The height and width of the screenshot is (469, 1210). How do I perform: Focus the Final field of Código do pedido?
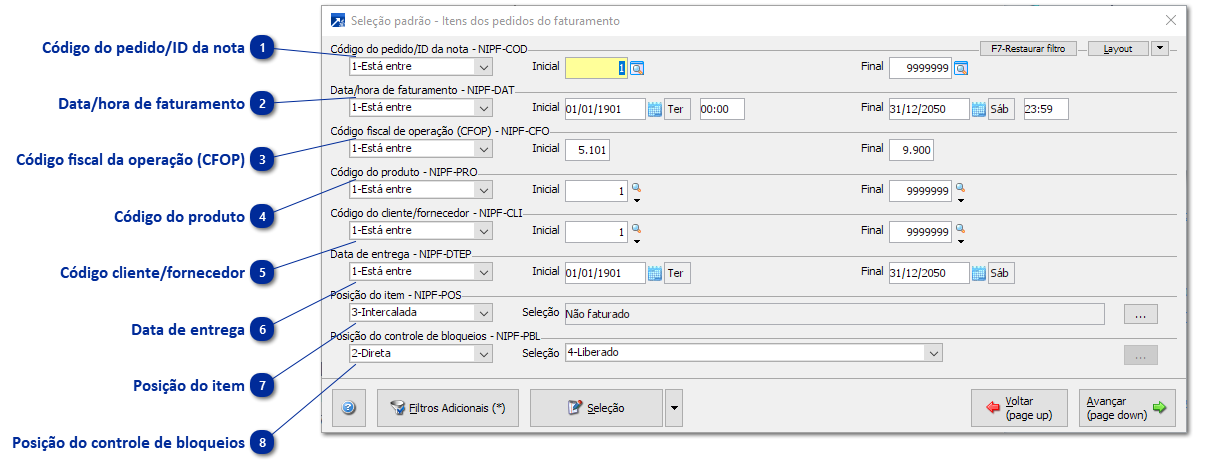(920, 68)
